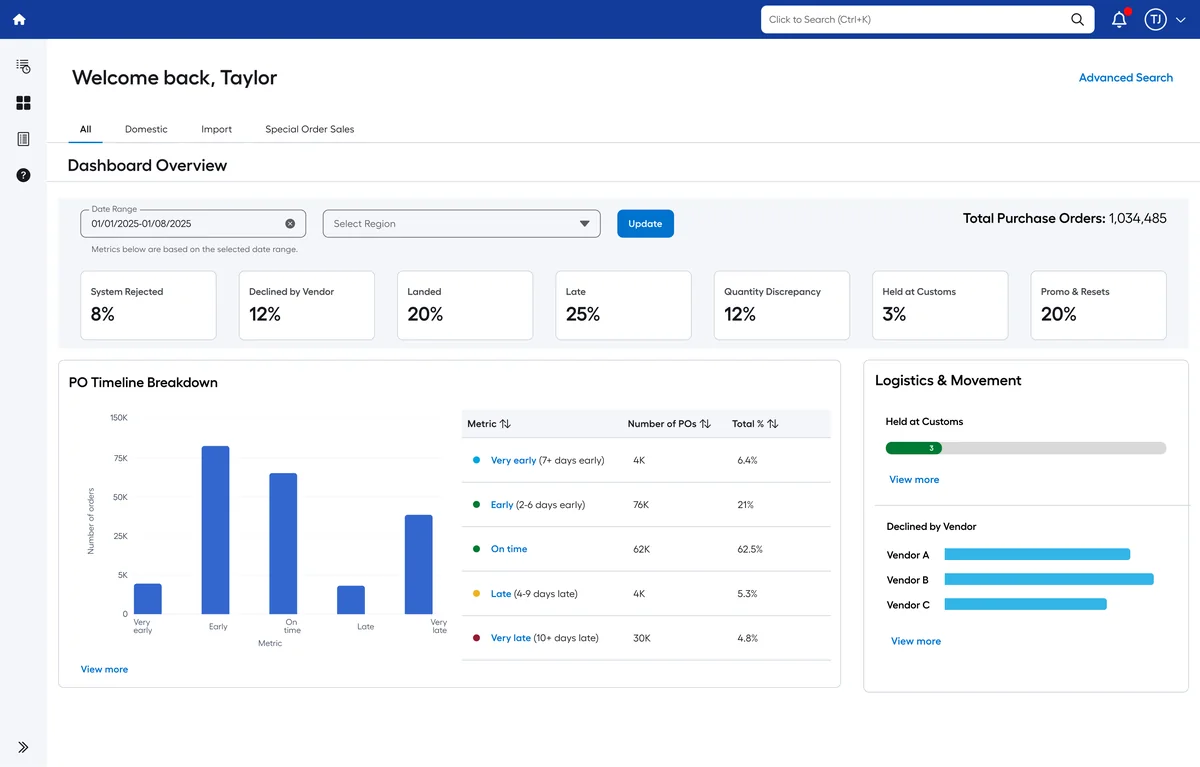Switch to the Domestic tab
1200x767 pixels.
tap(146, 129)
